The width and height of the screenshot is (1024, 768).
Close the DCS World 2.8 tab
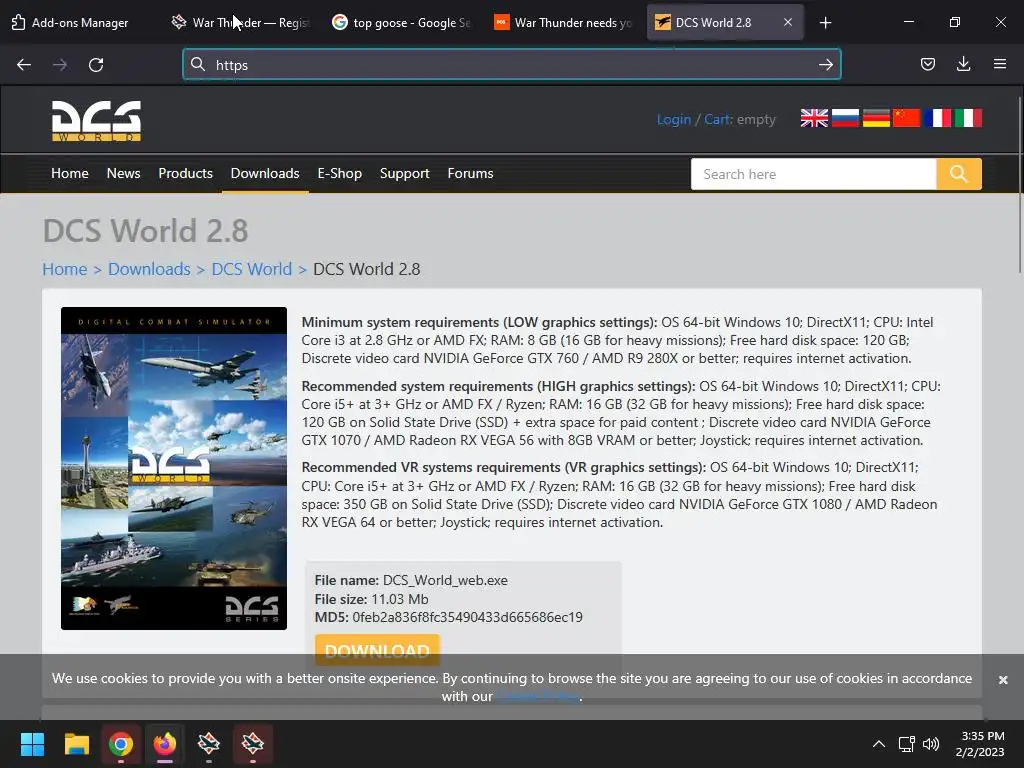coord(788,22)
